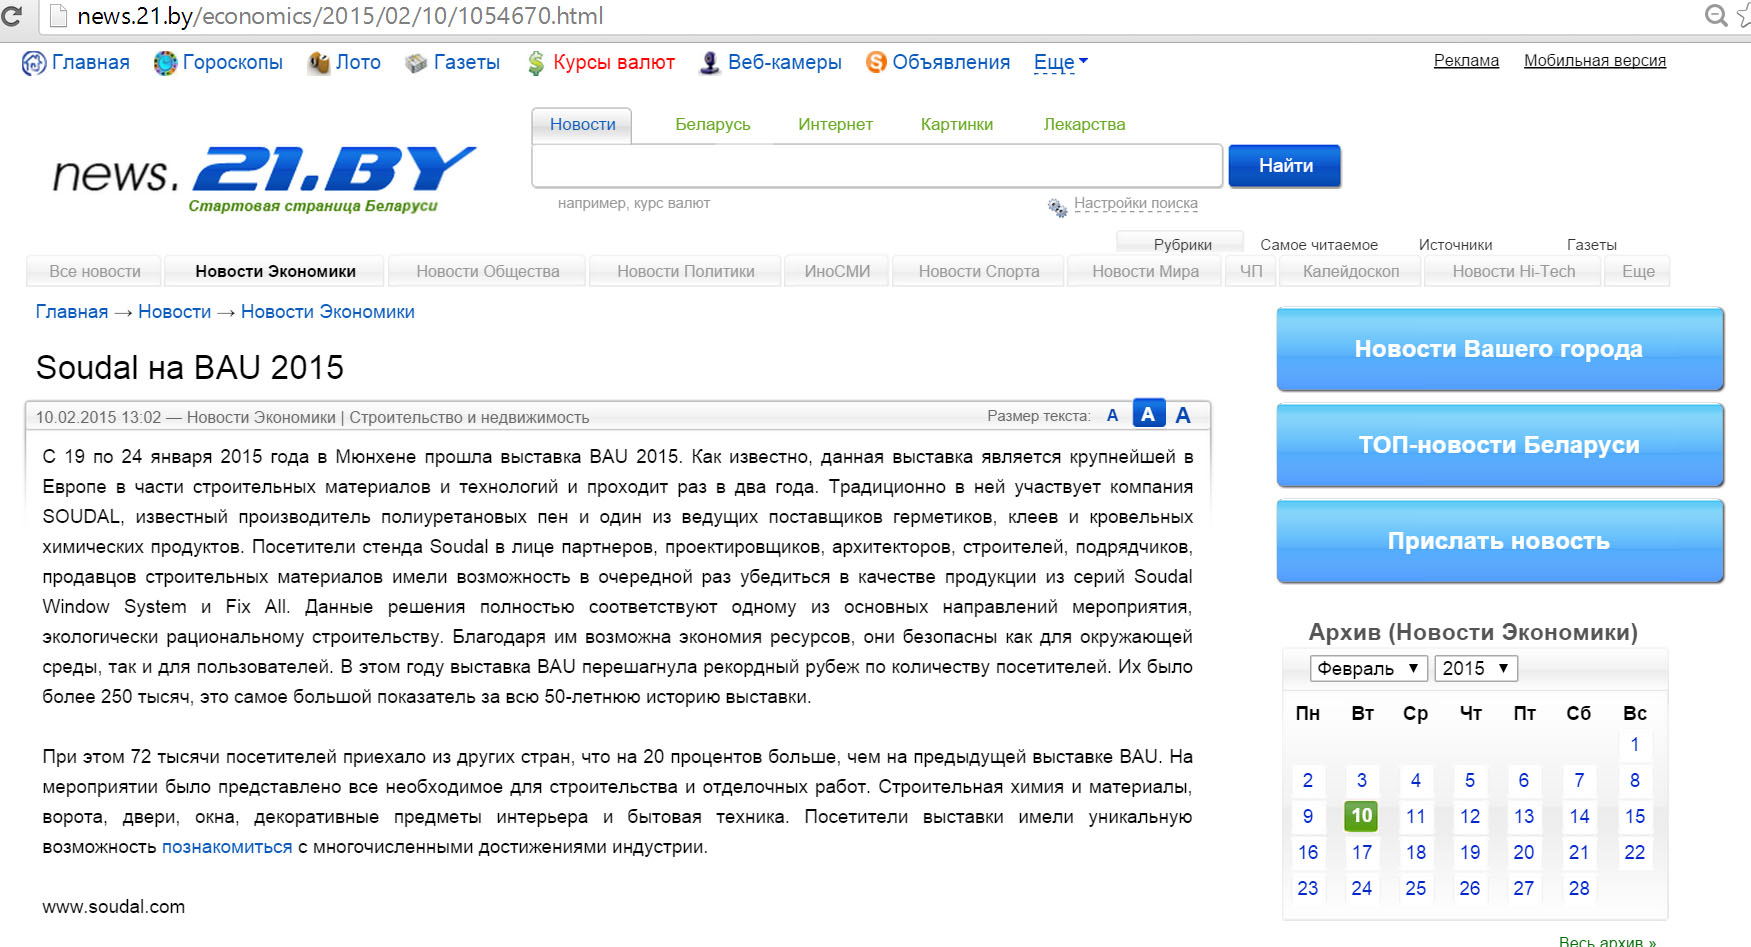Click the Веб-камеры webcam icon
This screenshot has width=1751, height=947.
click(x=710, y=63)
